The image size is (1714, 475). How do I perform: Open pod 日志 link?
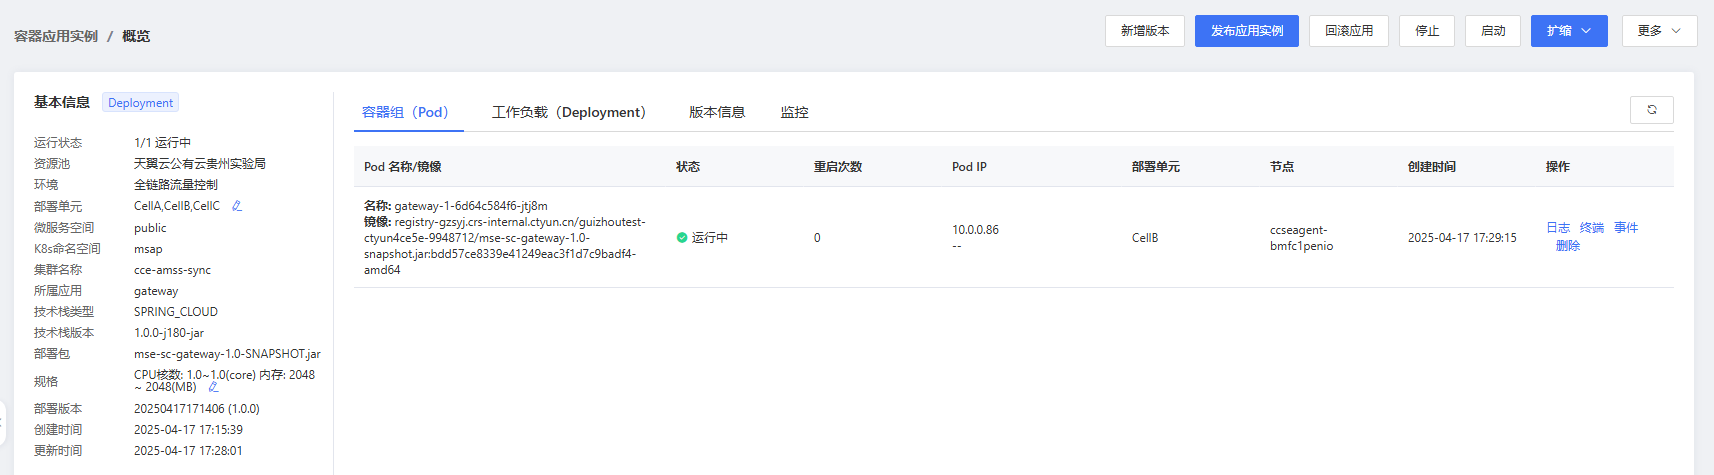pos(1558,228)
